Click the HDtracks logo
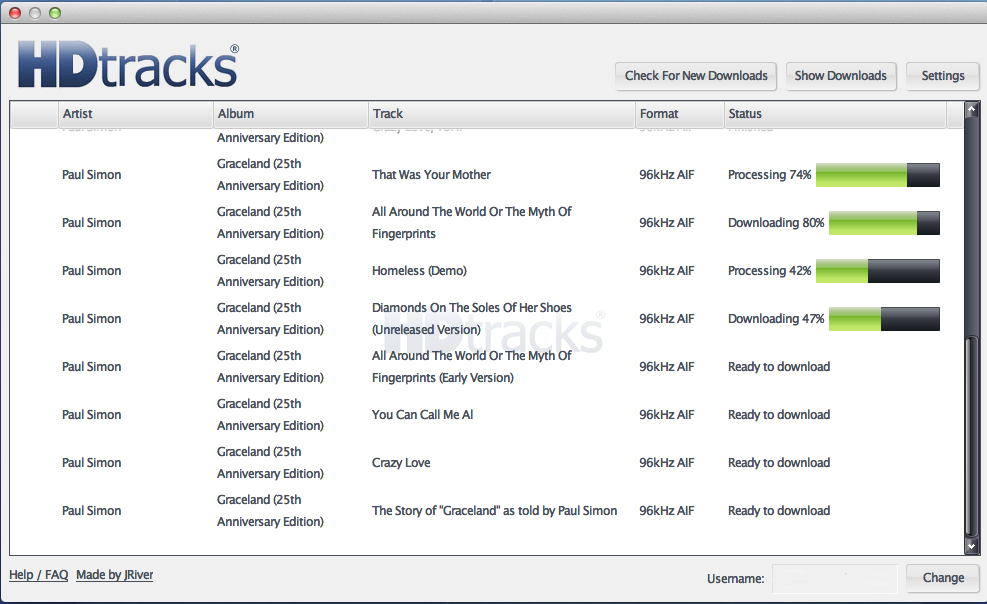Viewport: 987px width, 604px height. pos(125,63)
